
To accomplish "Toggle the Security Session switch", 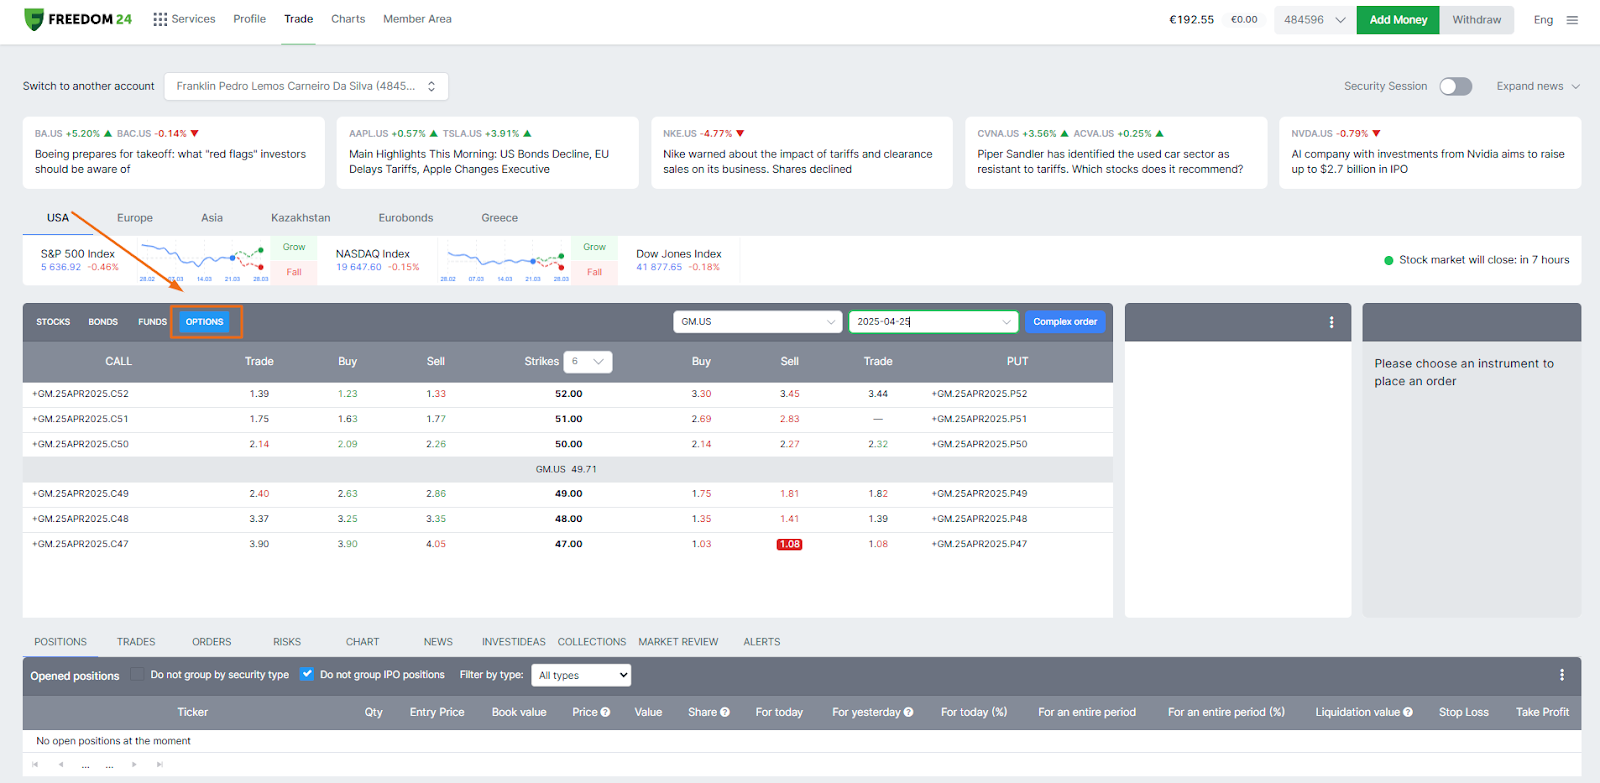I will click(x=1456, y=86).
